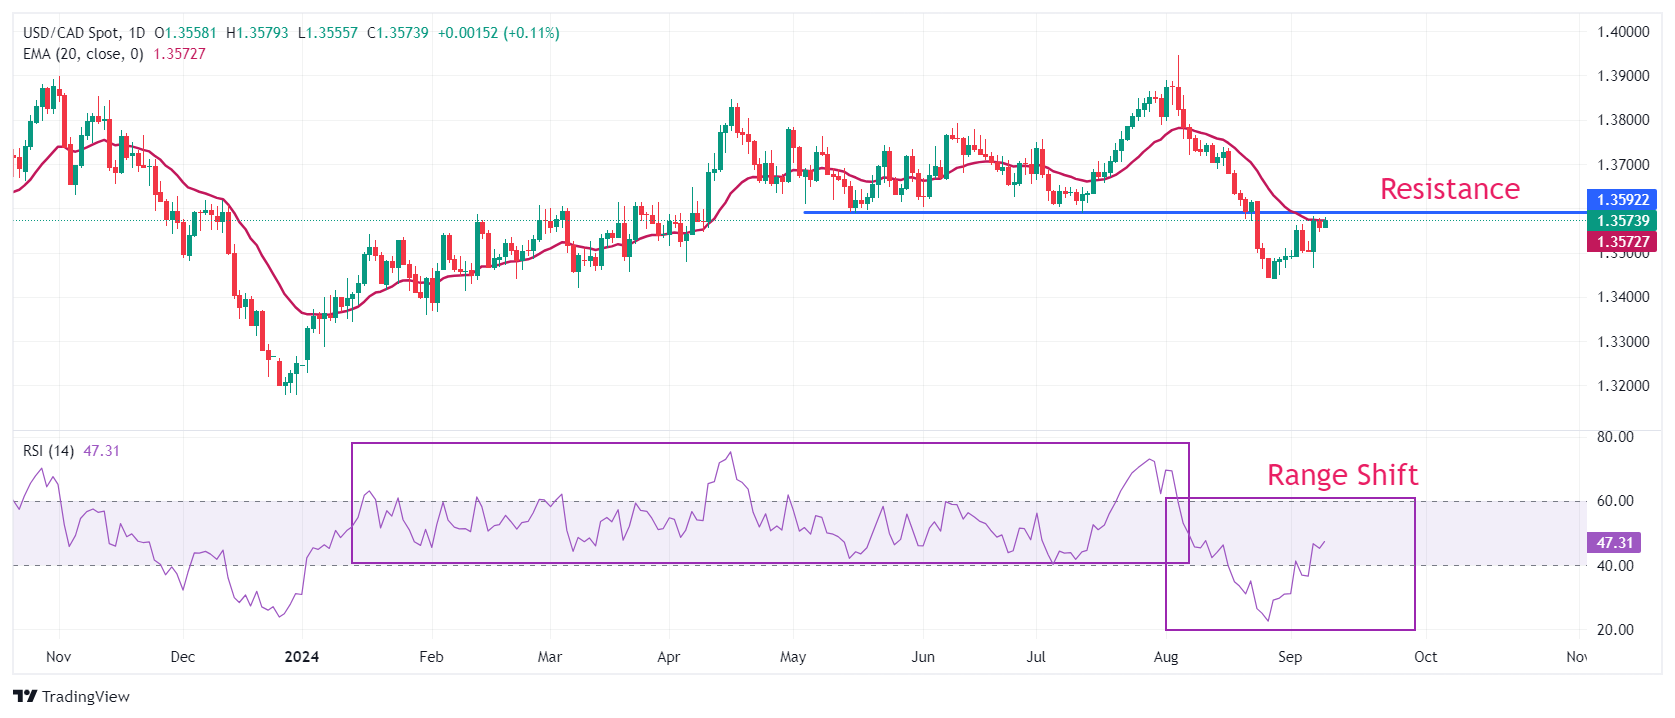Select the Range Shift text annotation
The width and height of the screenshot is (1675, 718).
pyautogui.click(x=1342, y=475)
